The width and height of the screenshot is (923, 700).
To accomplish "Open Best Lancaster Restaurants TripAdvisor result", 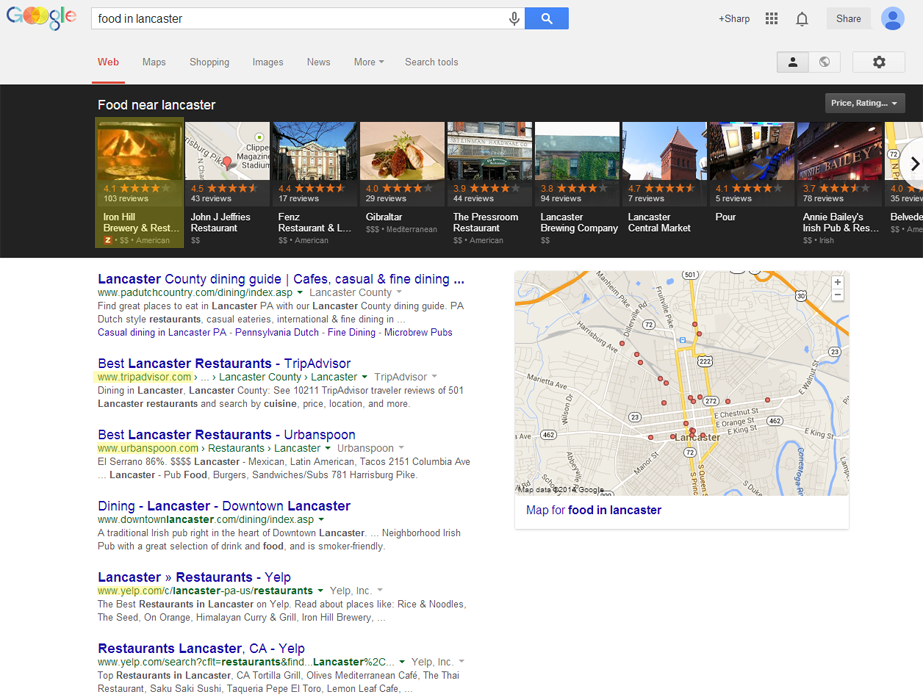I will click(224, 364).
